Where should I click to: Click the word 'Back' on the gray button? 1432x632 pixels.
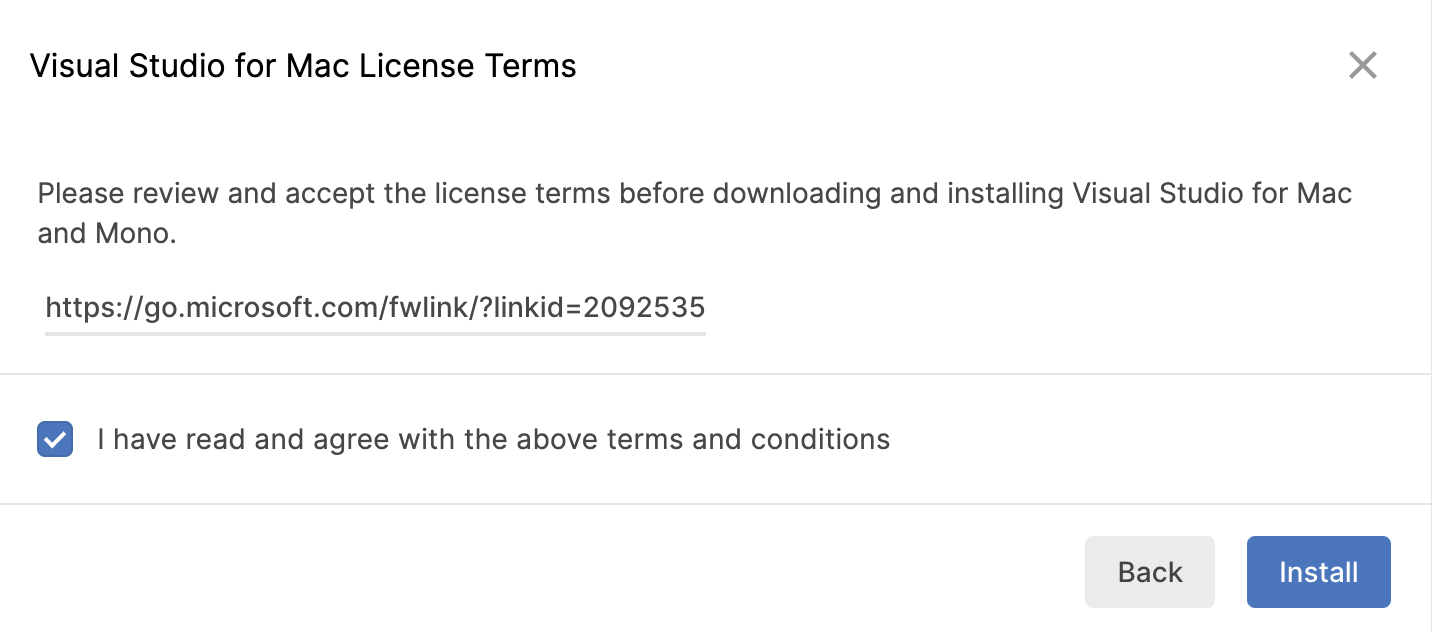pyautogui.click(x=1150, y=572)
